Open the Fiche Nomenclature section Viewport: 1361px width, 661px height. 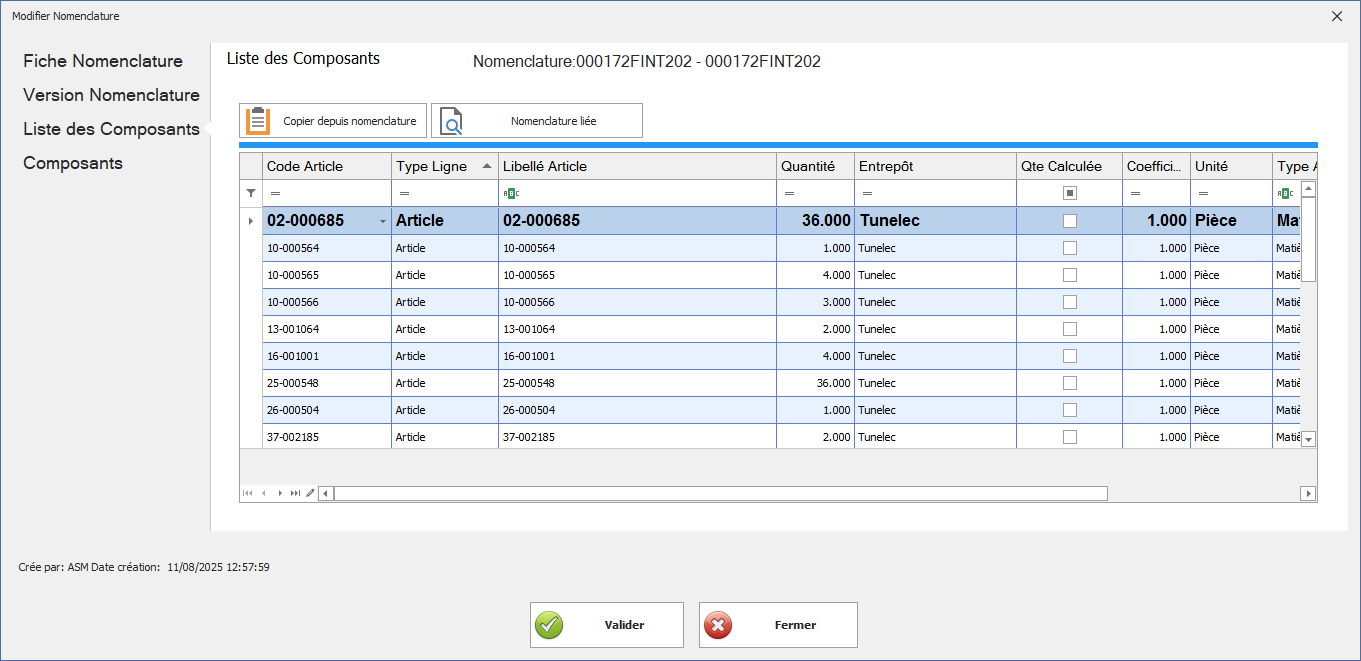pos(103,61)
